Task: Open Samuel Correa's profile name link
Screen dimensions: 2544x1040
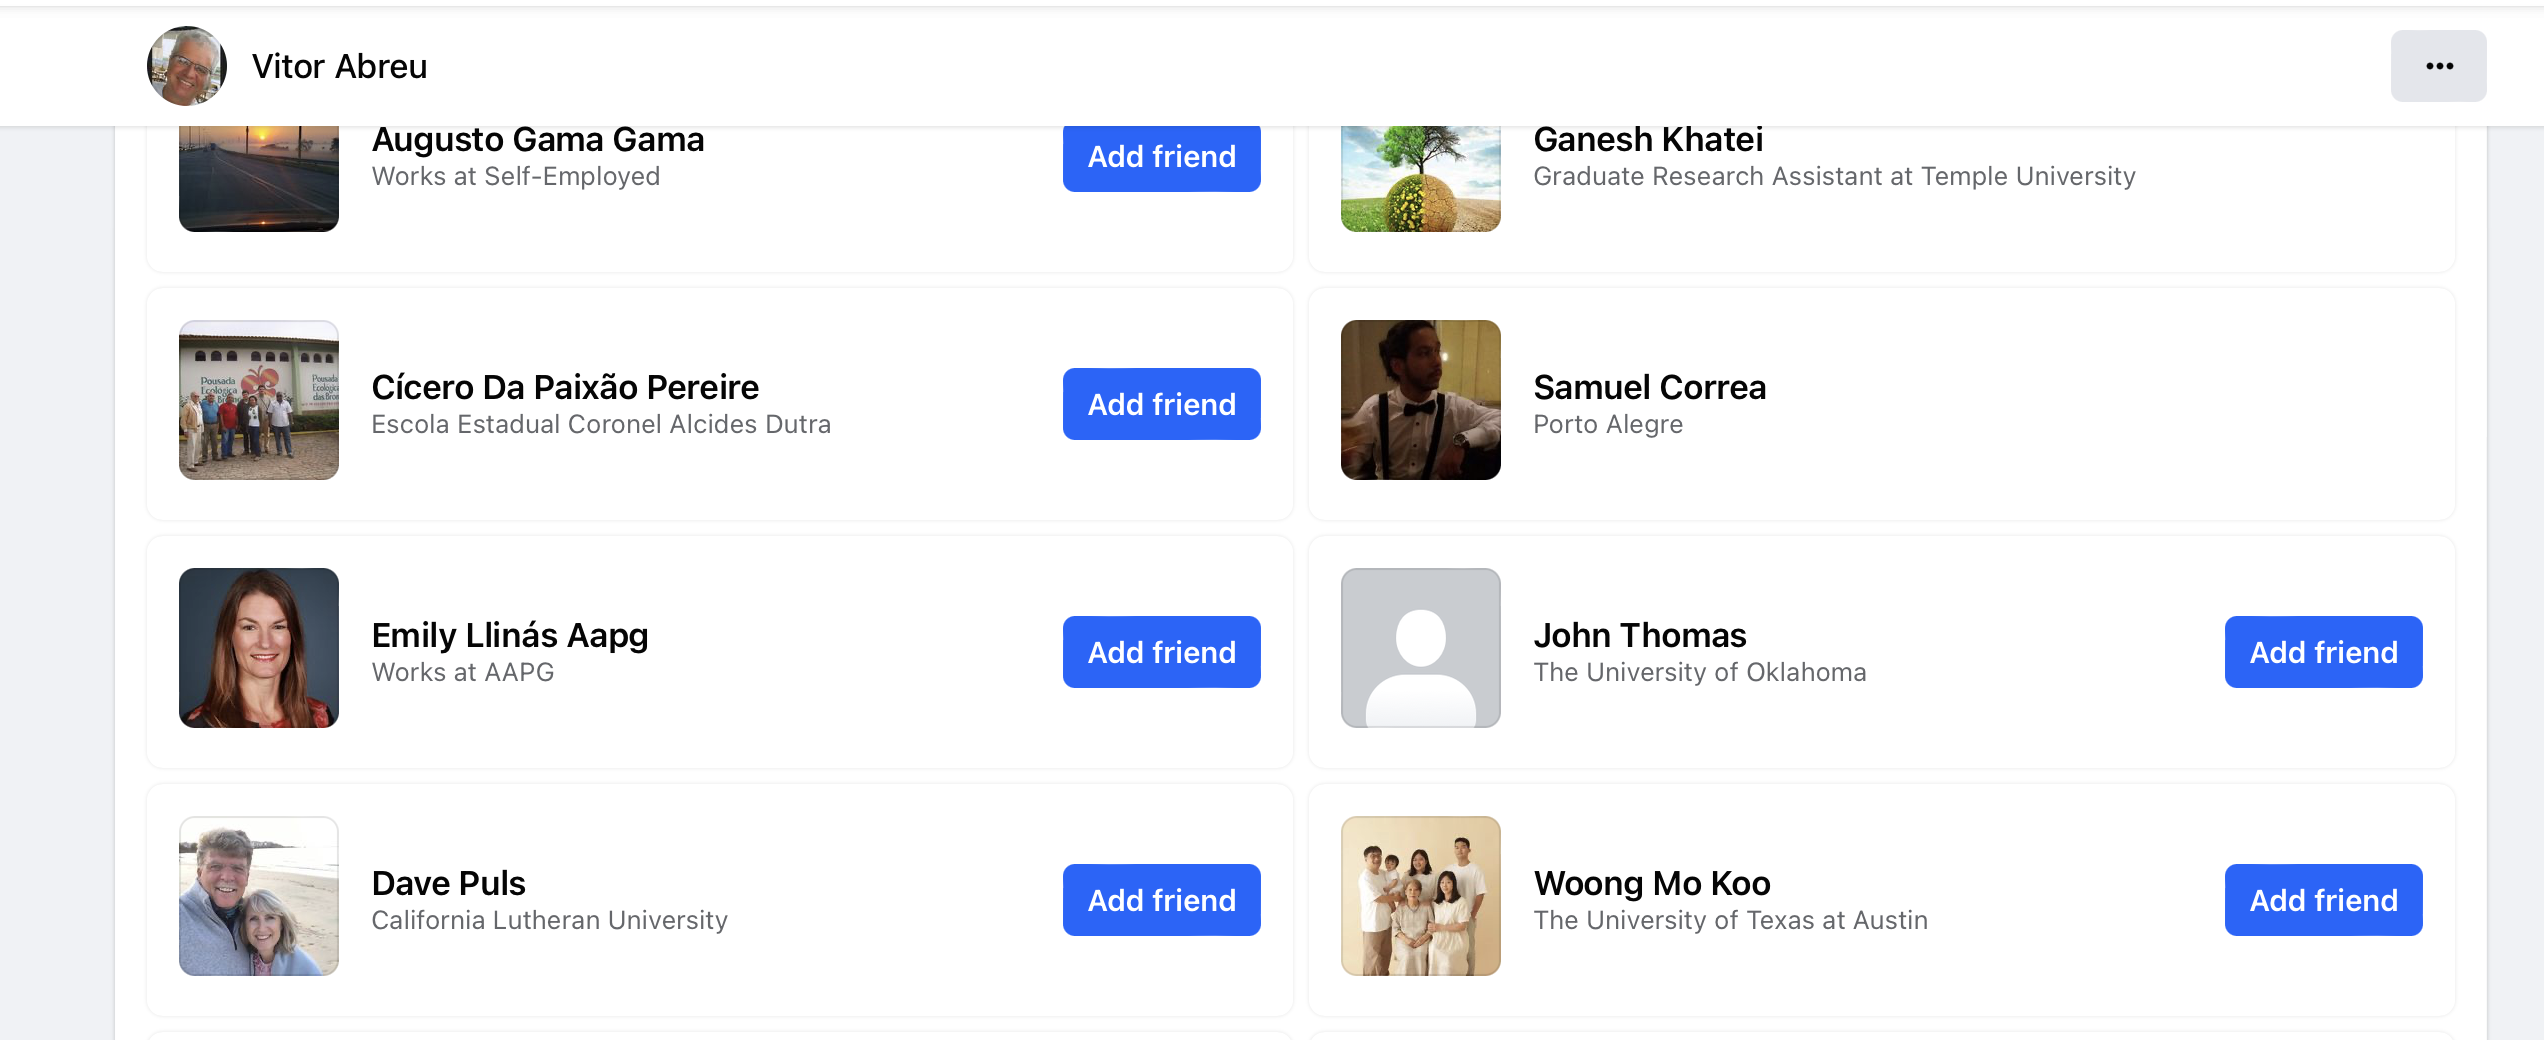Action: tap(1649, 387)
